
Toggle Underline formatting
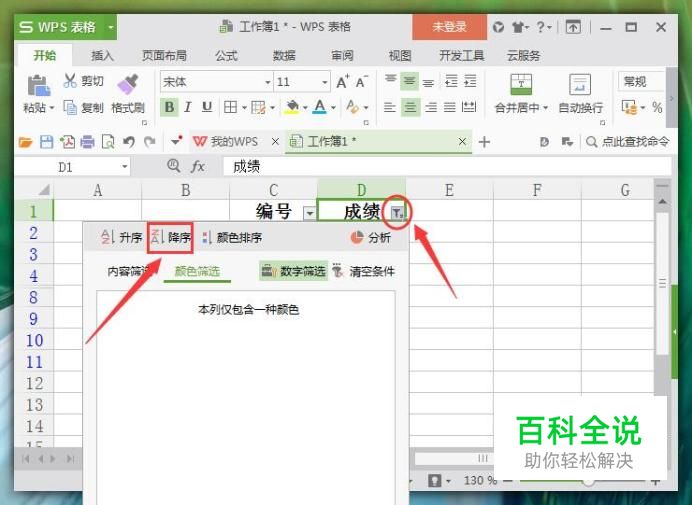tap(207, 107)
